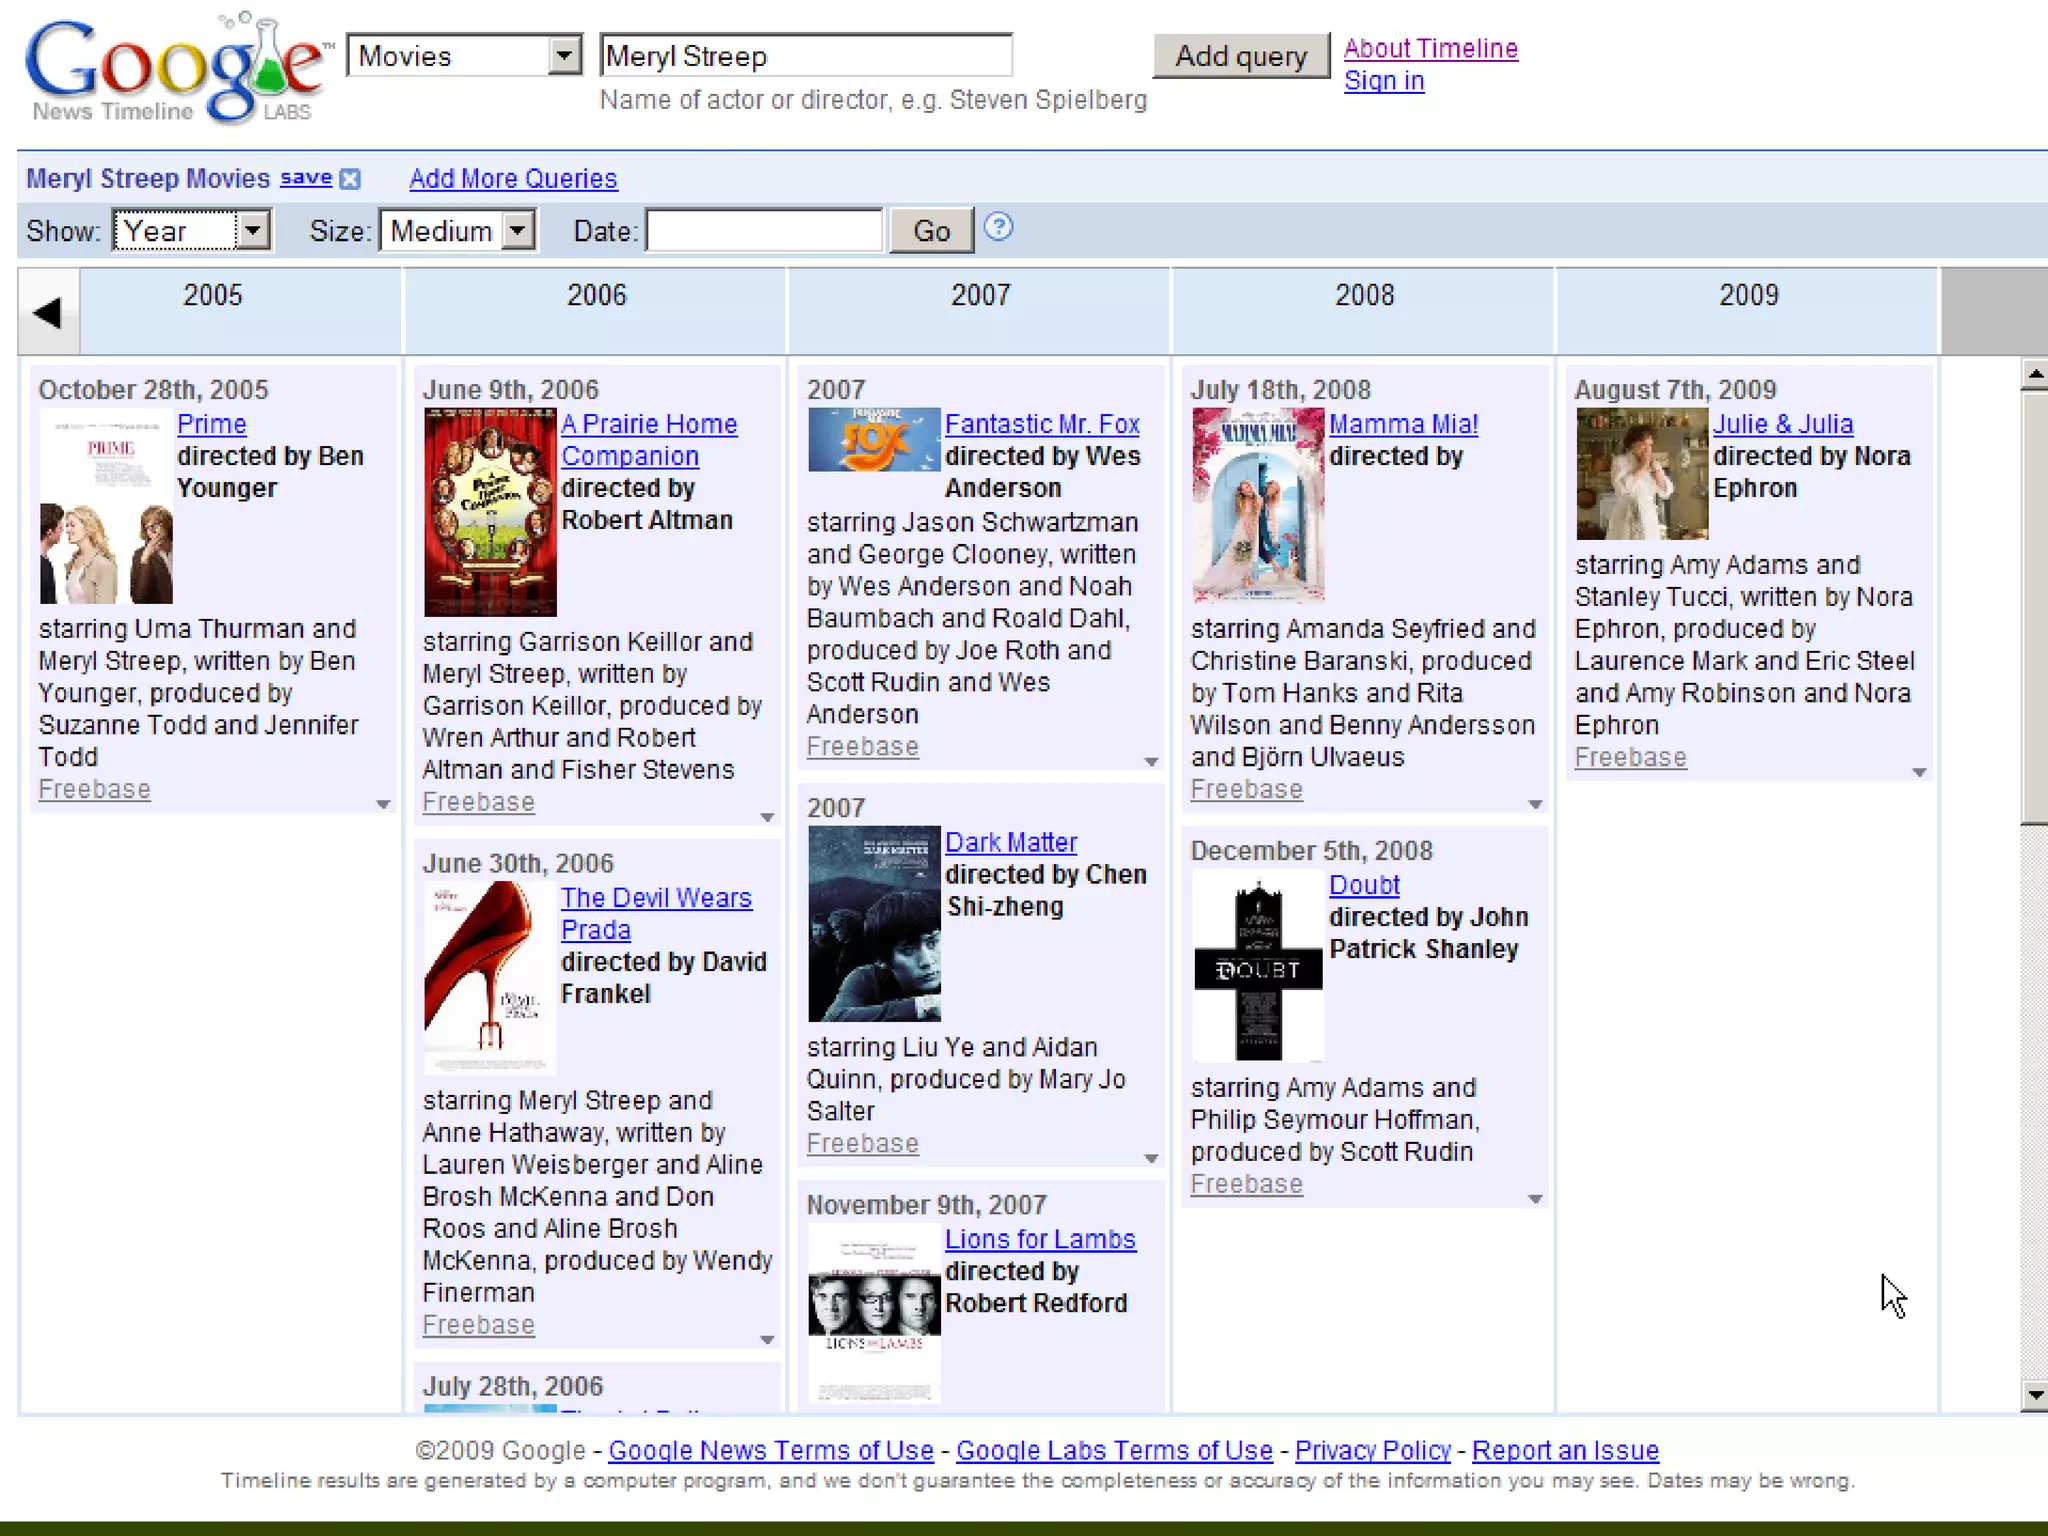The height and width of the screenshot is (1536, 2048).
Task: Click the Mamma Mia! poster thumbnail
Action: point(1257,505)
